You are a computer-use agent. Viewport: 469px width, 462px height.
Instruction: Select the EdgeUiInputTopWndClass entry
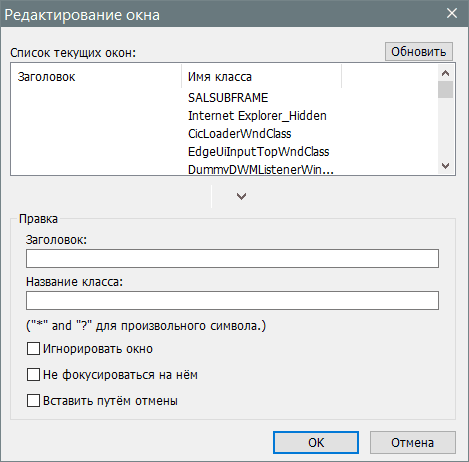225,152
